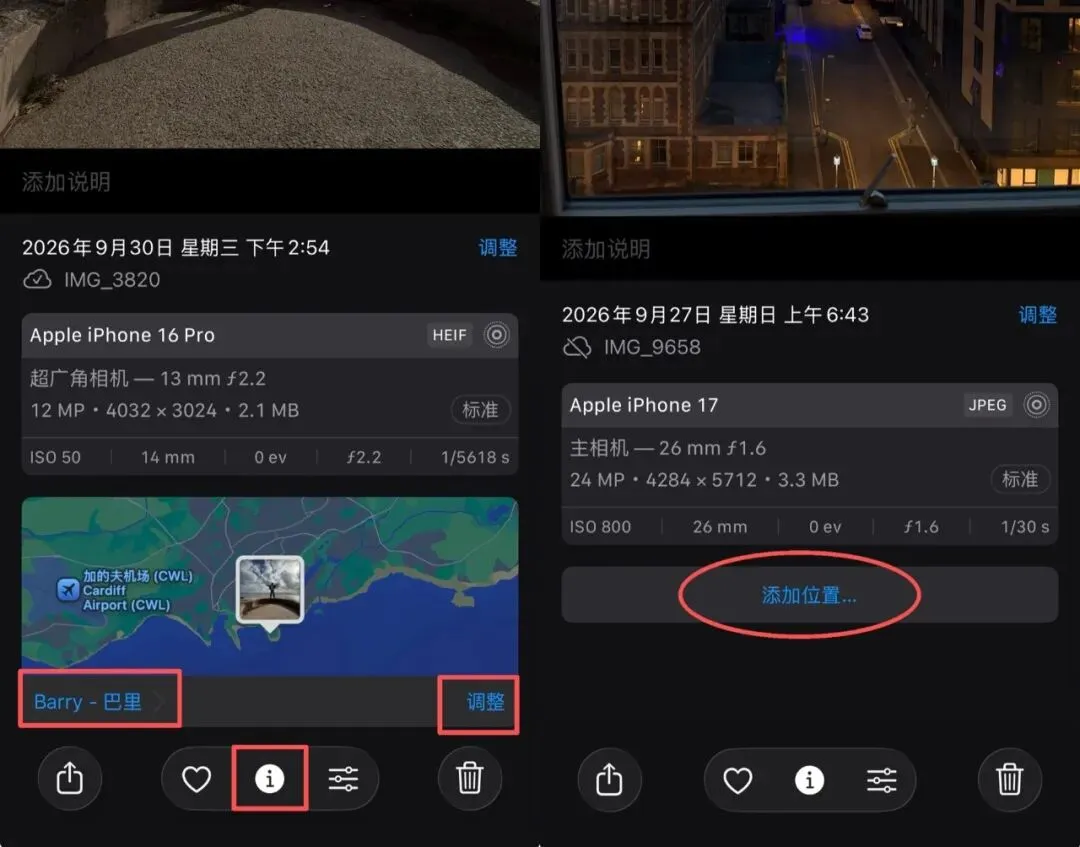1080x847 pixels.
Task: Tap Cardiff Airport icon on the map
Action: pos(68,589)
